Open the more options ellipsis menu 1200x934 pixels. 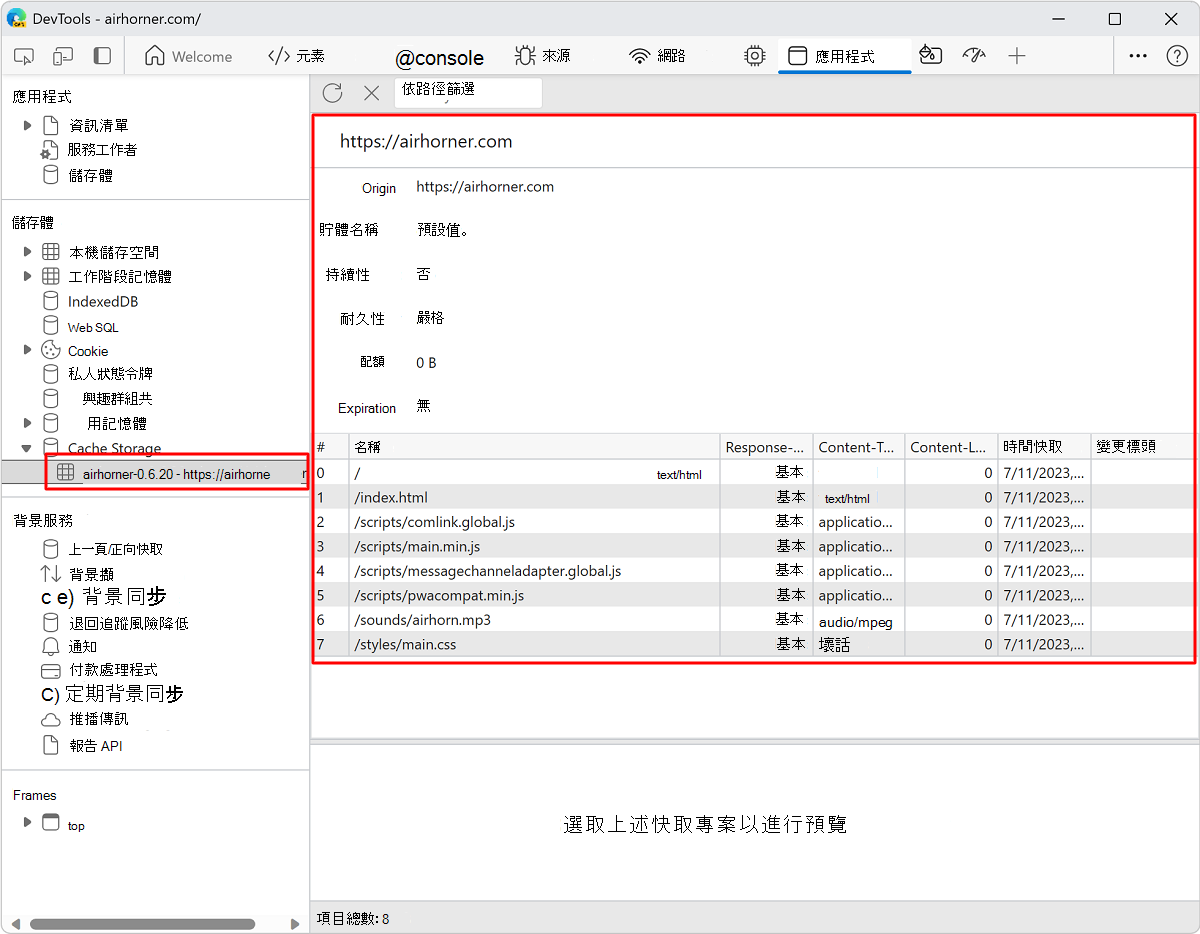pos(1138,56)
